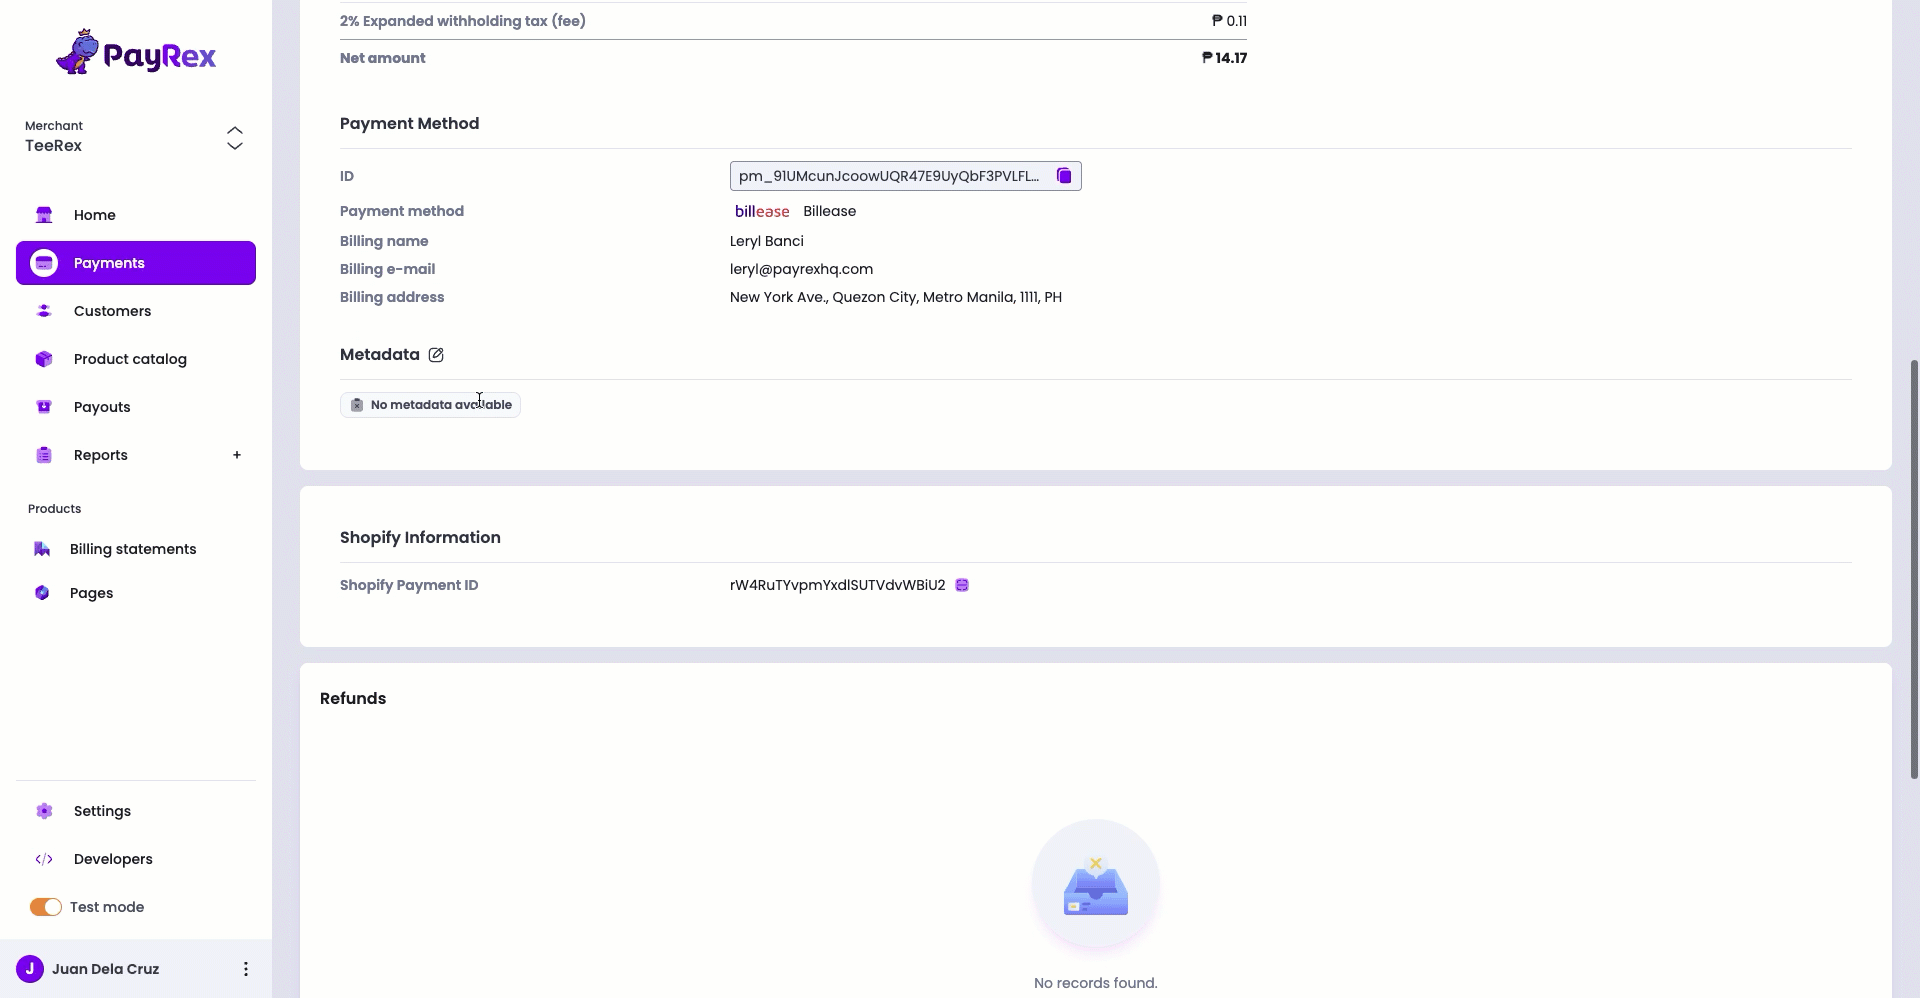The width and height of the screenshot is (1920, 998).
Task: Click the Leryl Banci billing name
Action: tap(766, 241)
